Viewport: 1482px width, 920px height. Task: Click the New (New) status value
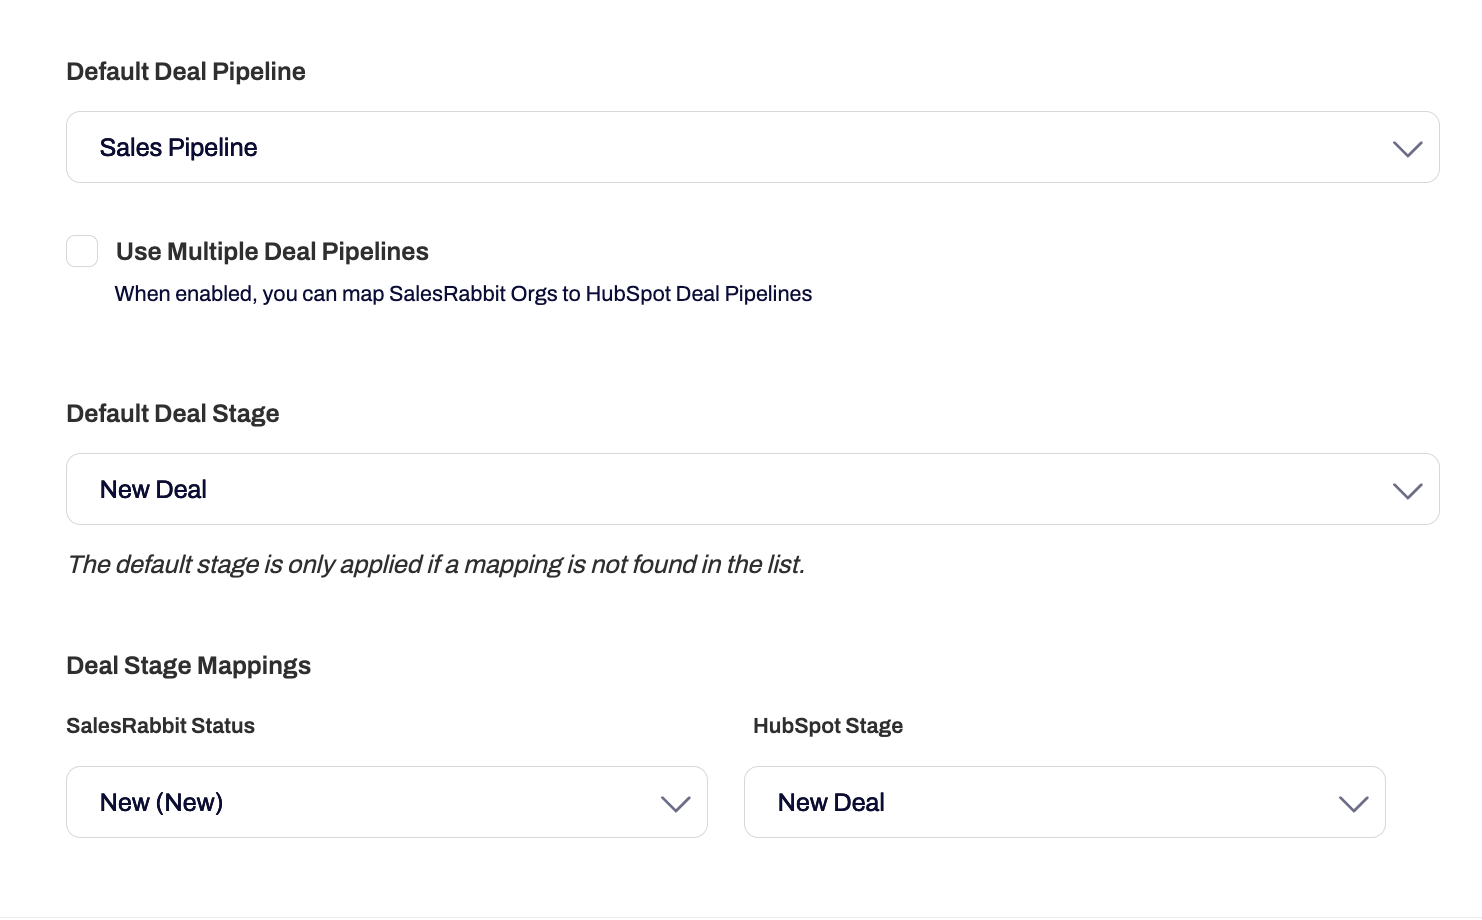point(161,801)
